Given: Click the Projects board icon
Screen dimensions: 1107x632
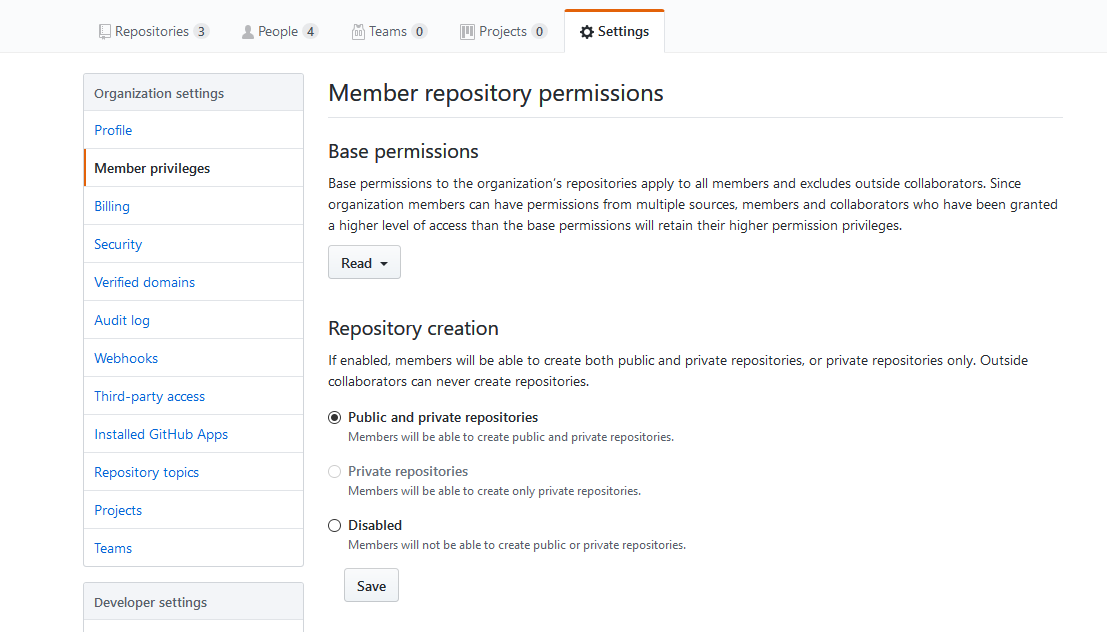Looking at the screenshot, I should [x=466, y=31].
